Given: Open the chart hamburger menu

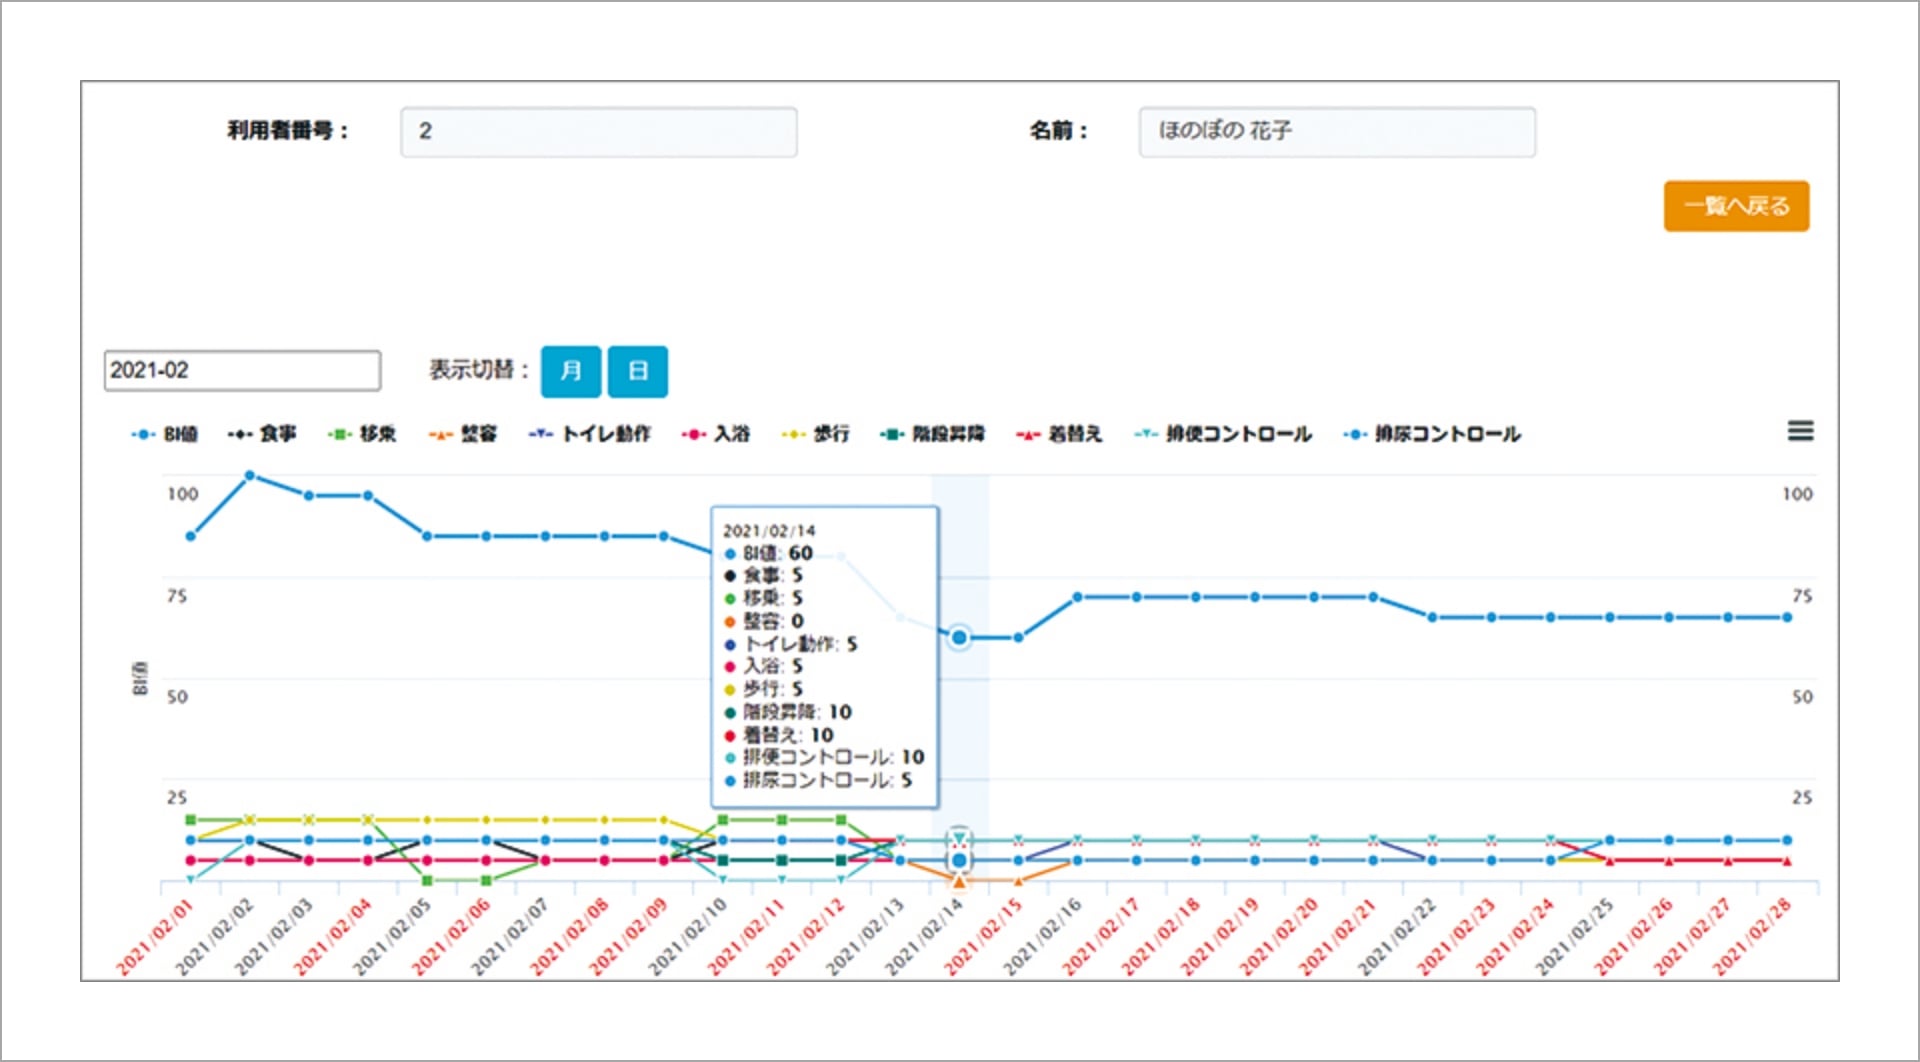Looking at the screenshot, I should 1800,431.
